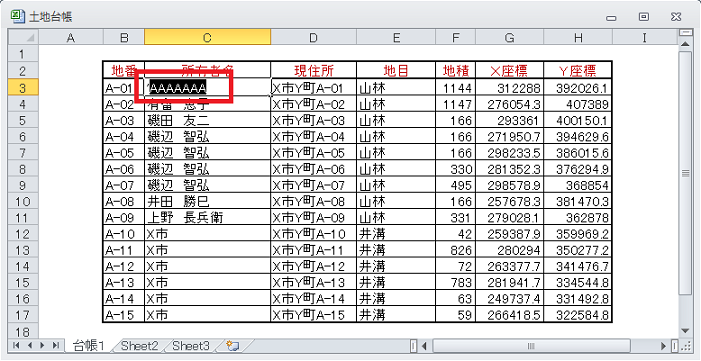Select X市 owner cell in row 14
Viewport: 701px width, 361px height.
[x=207, y=266]
